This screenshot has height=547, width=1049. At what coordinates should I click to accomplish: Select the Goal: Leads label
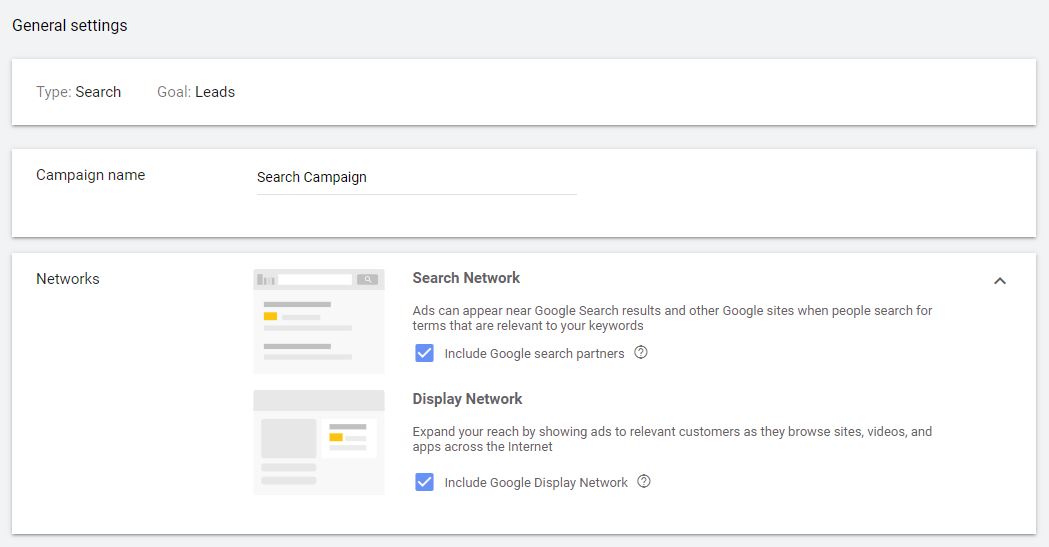point(196,92)
